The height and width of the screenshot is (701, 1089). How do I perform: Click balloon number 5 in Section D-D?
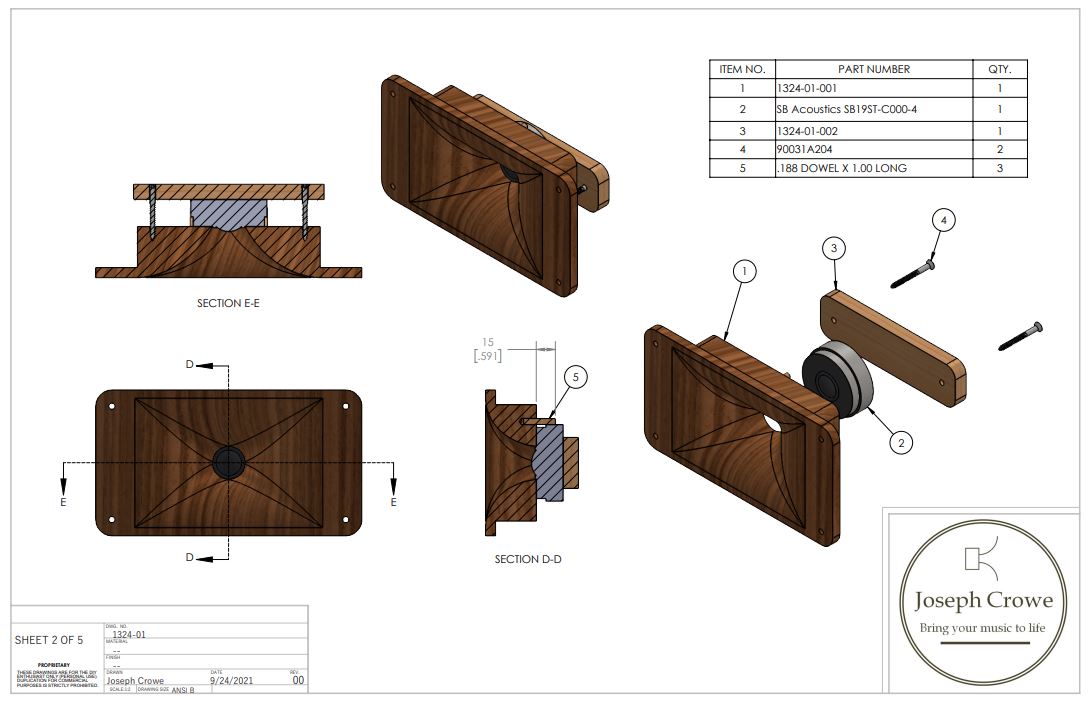click(575, 377)
